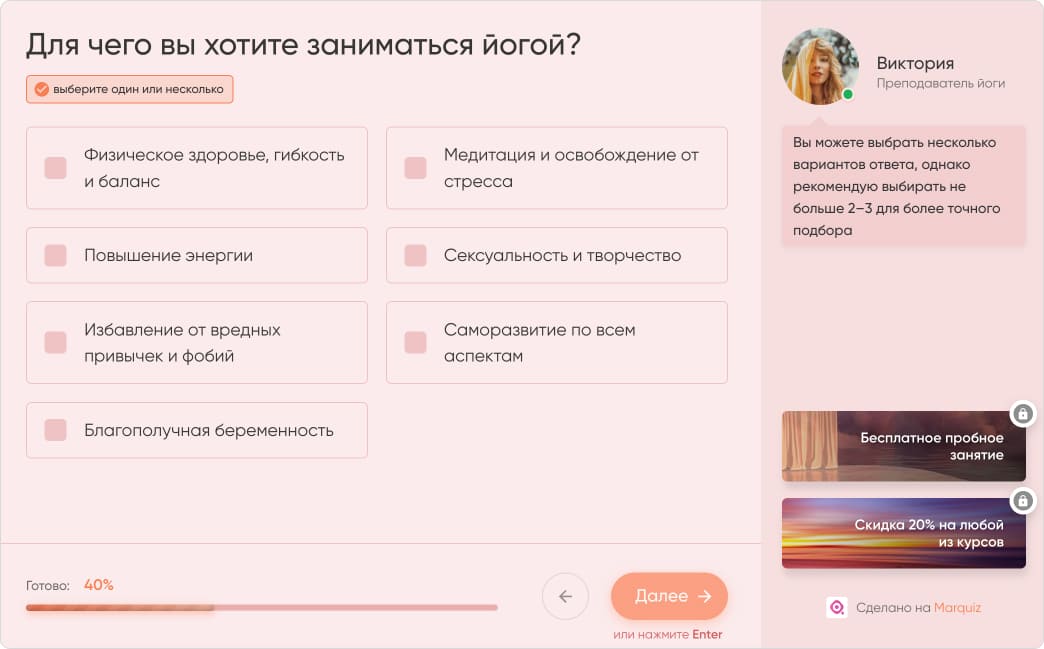Image resolution: width=1044 pixels, height=649 pixels.
Task: Click the back arrow circle button
Action: (565, 596)
